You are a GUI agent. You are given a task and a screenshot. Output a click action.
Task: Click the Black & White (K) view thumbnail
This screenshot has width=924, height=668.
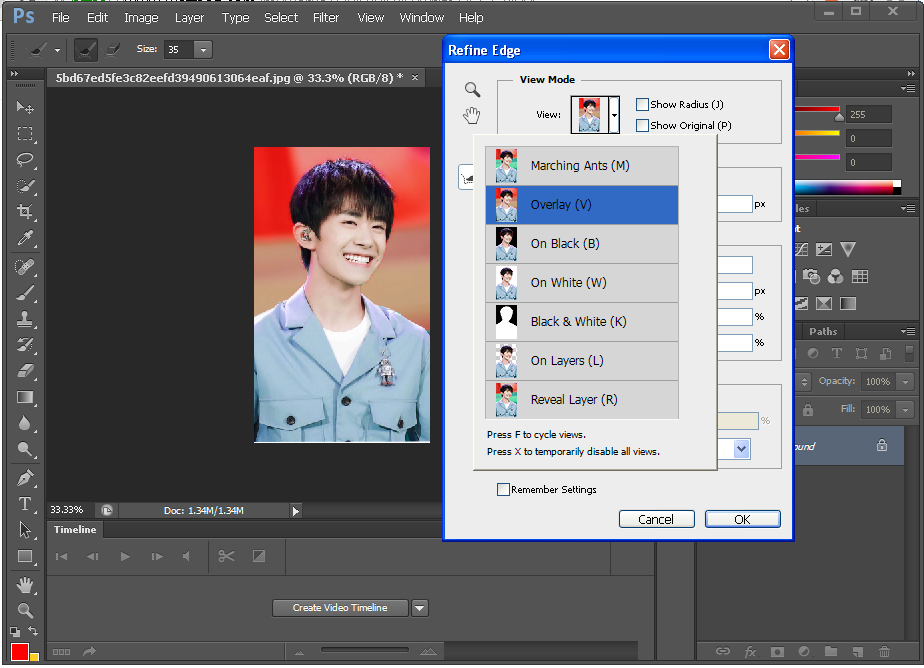pos(507,322)
